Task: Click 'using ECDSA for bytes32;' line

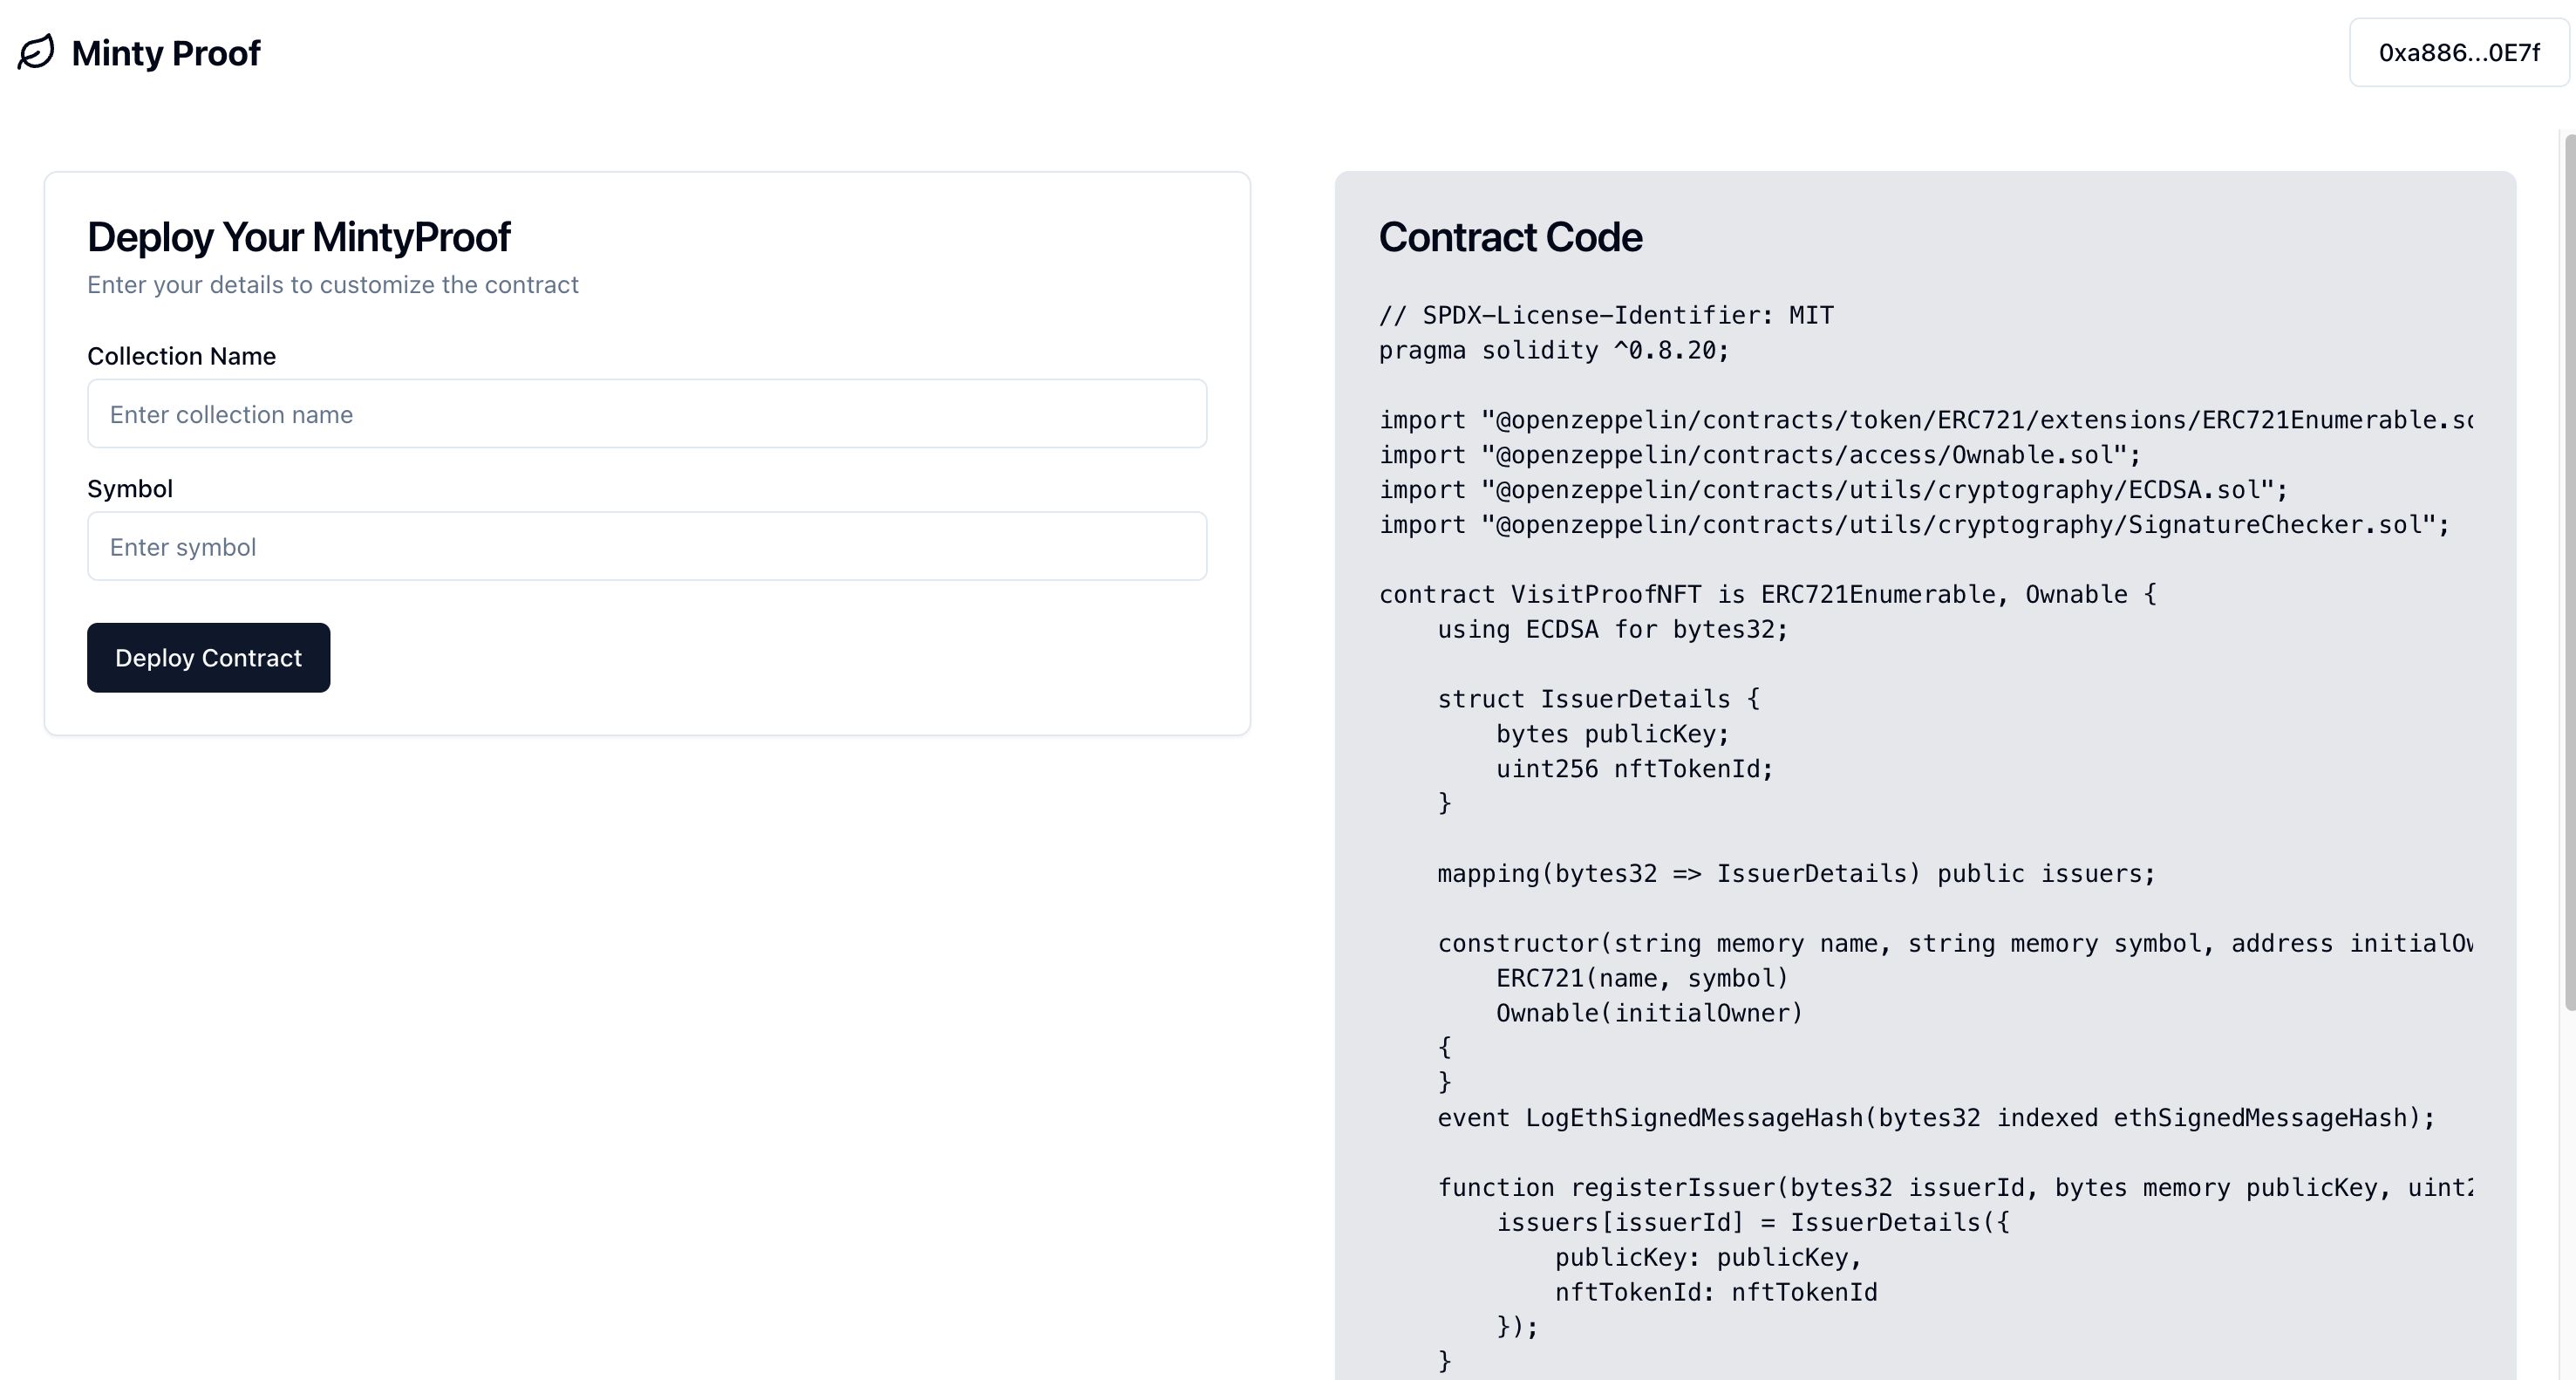Action: 1612,630
